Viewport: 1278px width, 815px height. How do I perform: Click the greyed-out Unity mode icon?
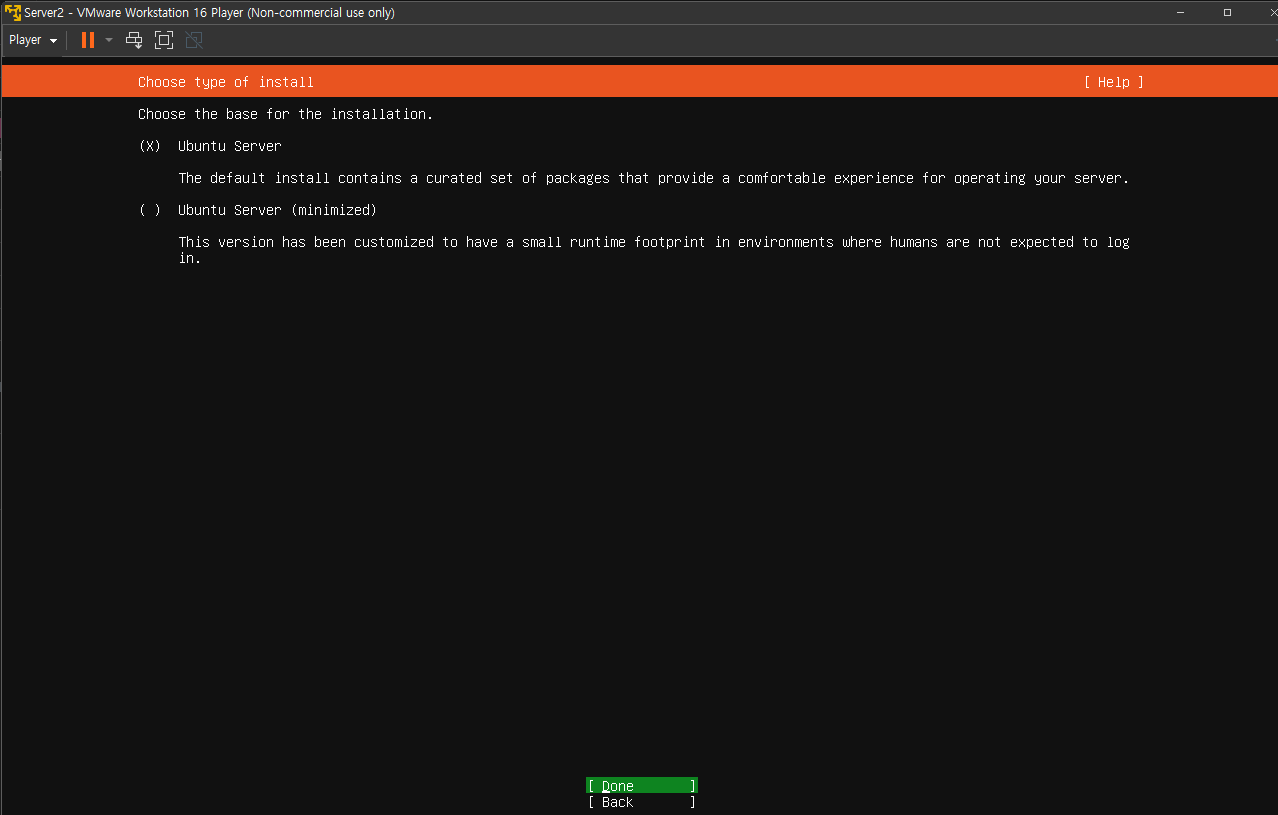[x=194, y=40]
